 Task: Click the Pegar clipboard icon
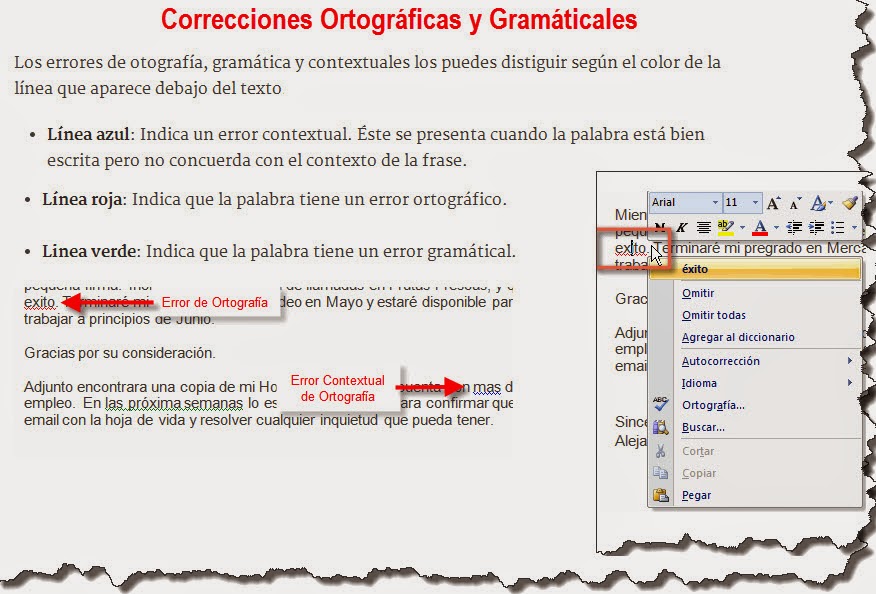click(661, 494)
